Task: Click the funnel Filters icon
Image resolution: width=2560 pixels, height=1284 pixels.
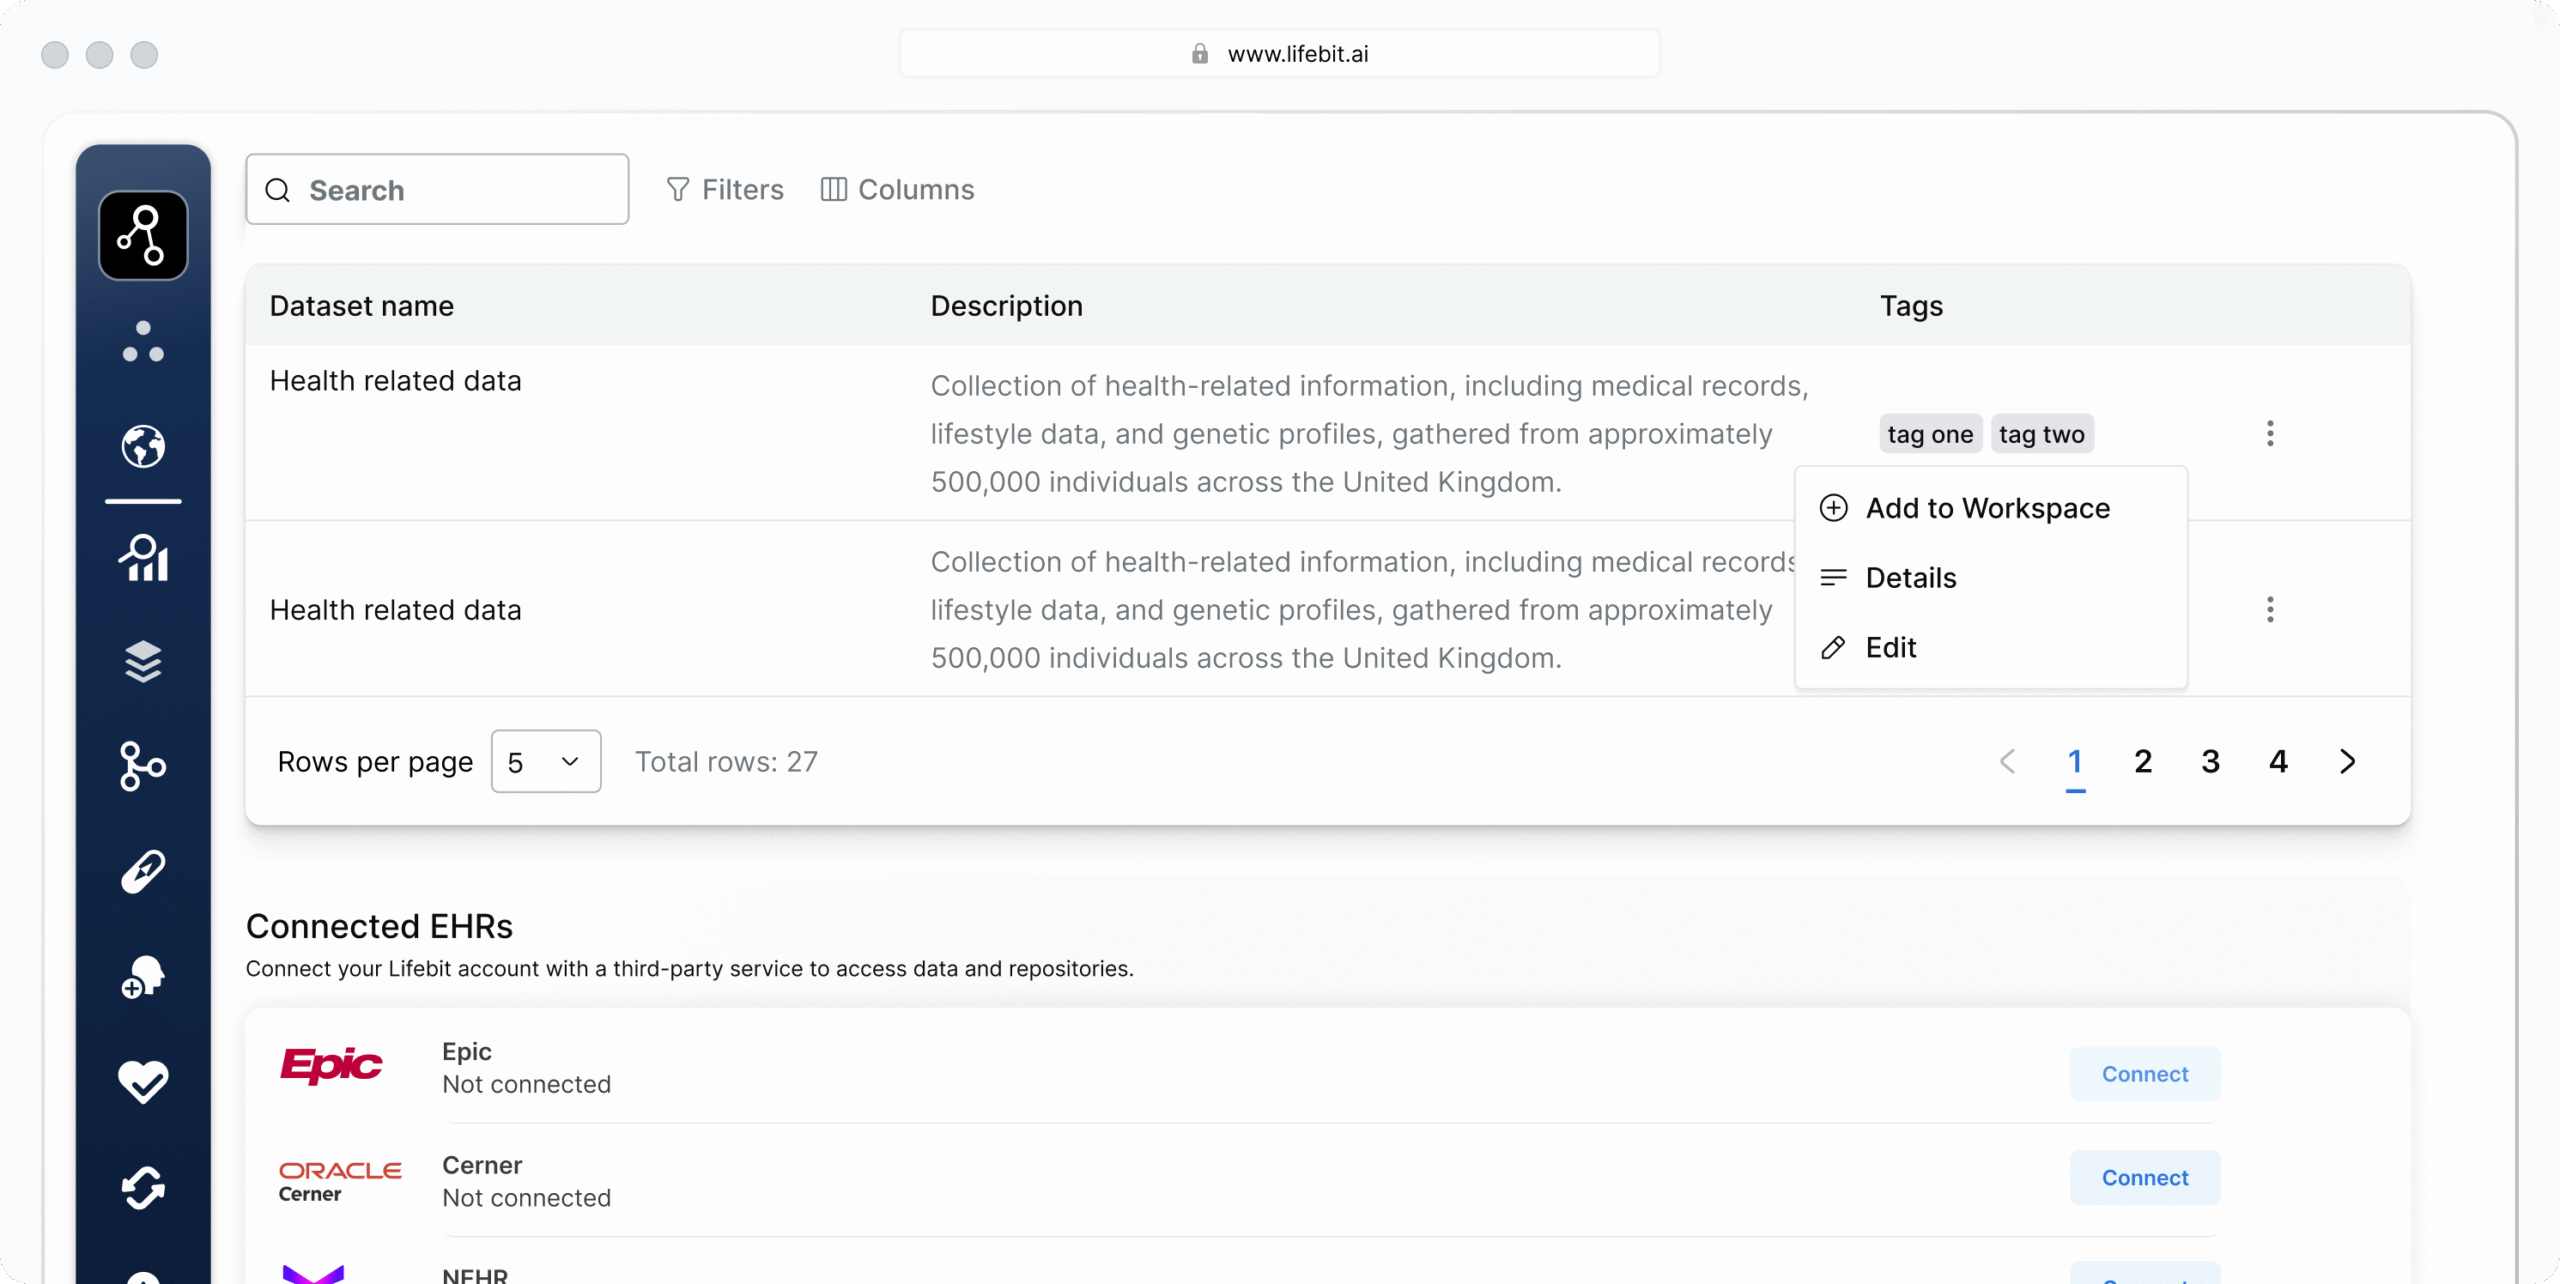Action: [678, 189]
